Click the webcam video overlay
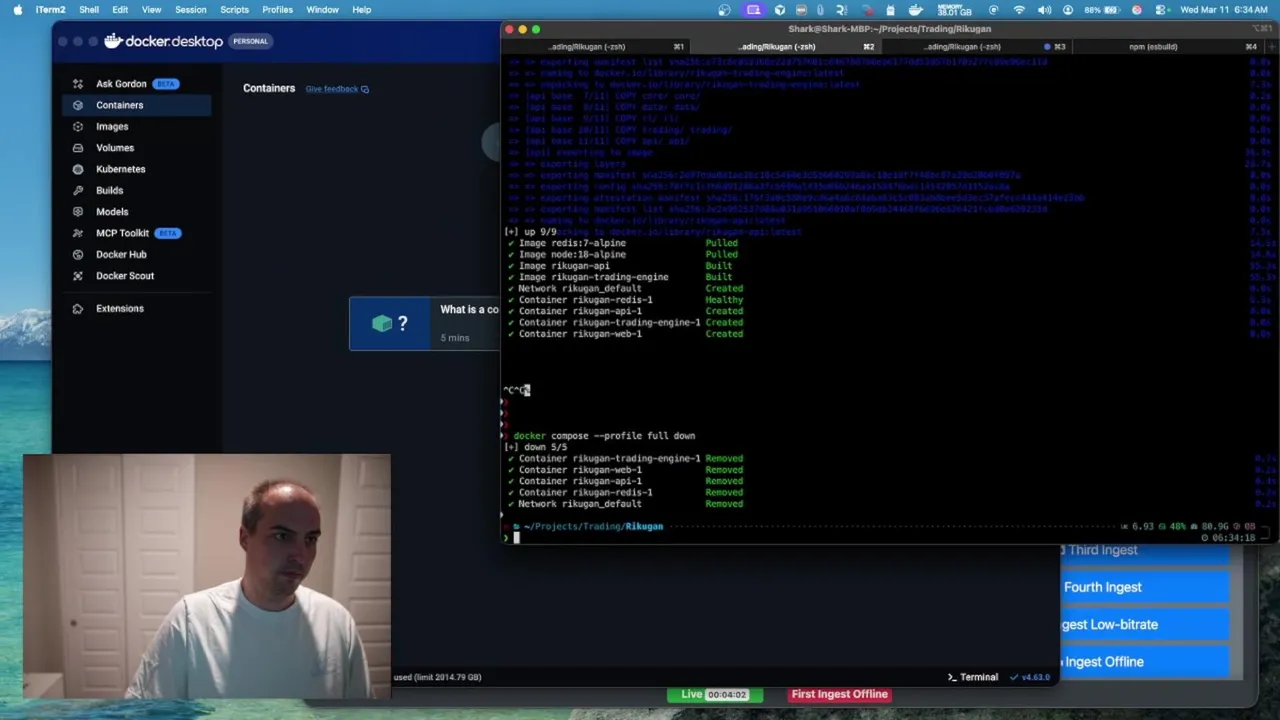Viewport: 1280px width, 720px height. click(x=207, y=577)
